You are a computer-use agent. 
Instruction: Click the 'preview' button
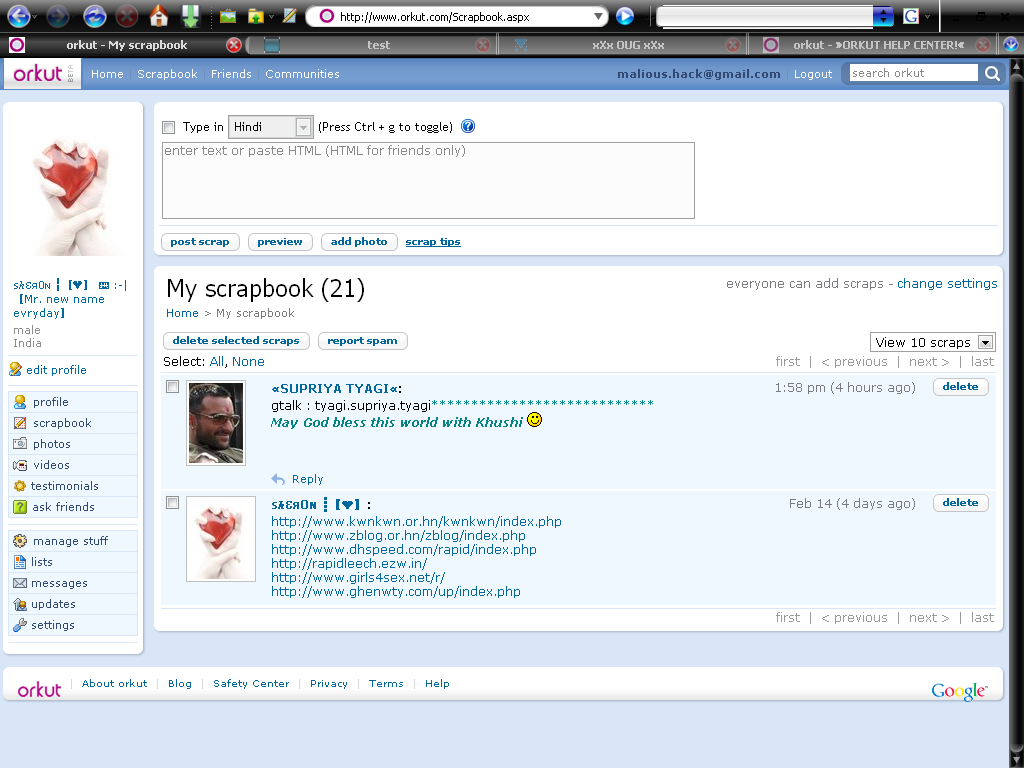(x=280, y=242)
